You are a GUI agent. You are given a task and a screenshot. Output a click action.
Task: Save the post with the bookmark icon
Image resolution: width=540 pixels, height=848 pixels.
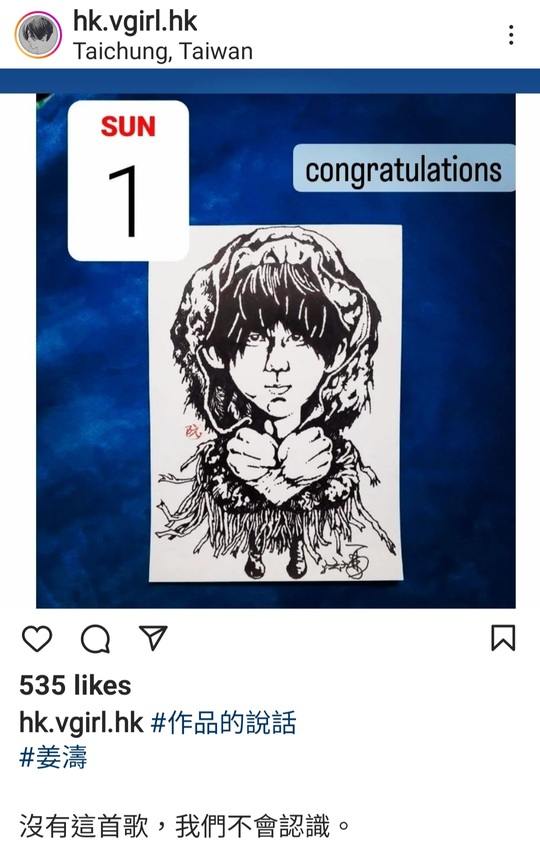coord(503,638)
